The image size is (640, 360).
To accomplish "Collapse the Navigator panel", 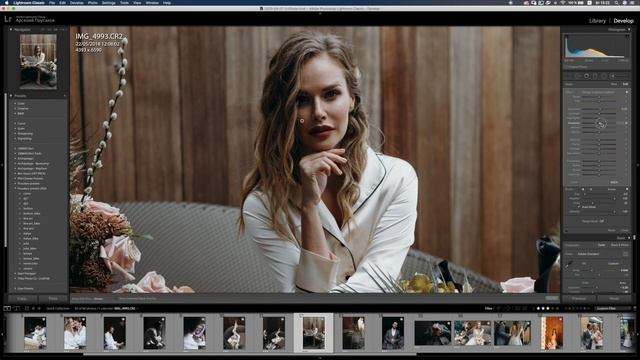I will [11, 29].
